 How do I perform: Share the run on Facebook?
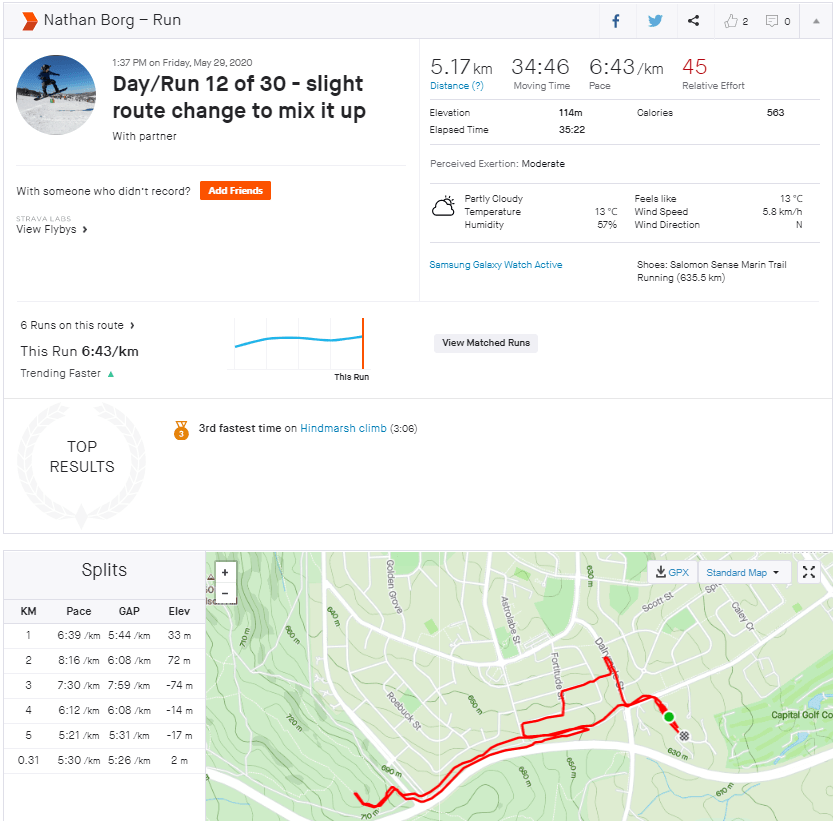point(616,21)
